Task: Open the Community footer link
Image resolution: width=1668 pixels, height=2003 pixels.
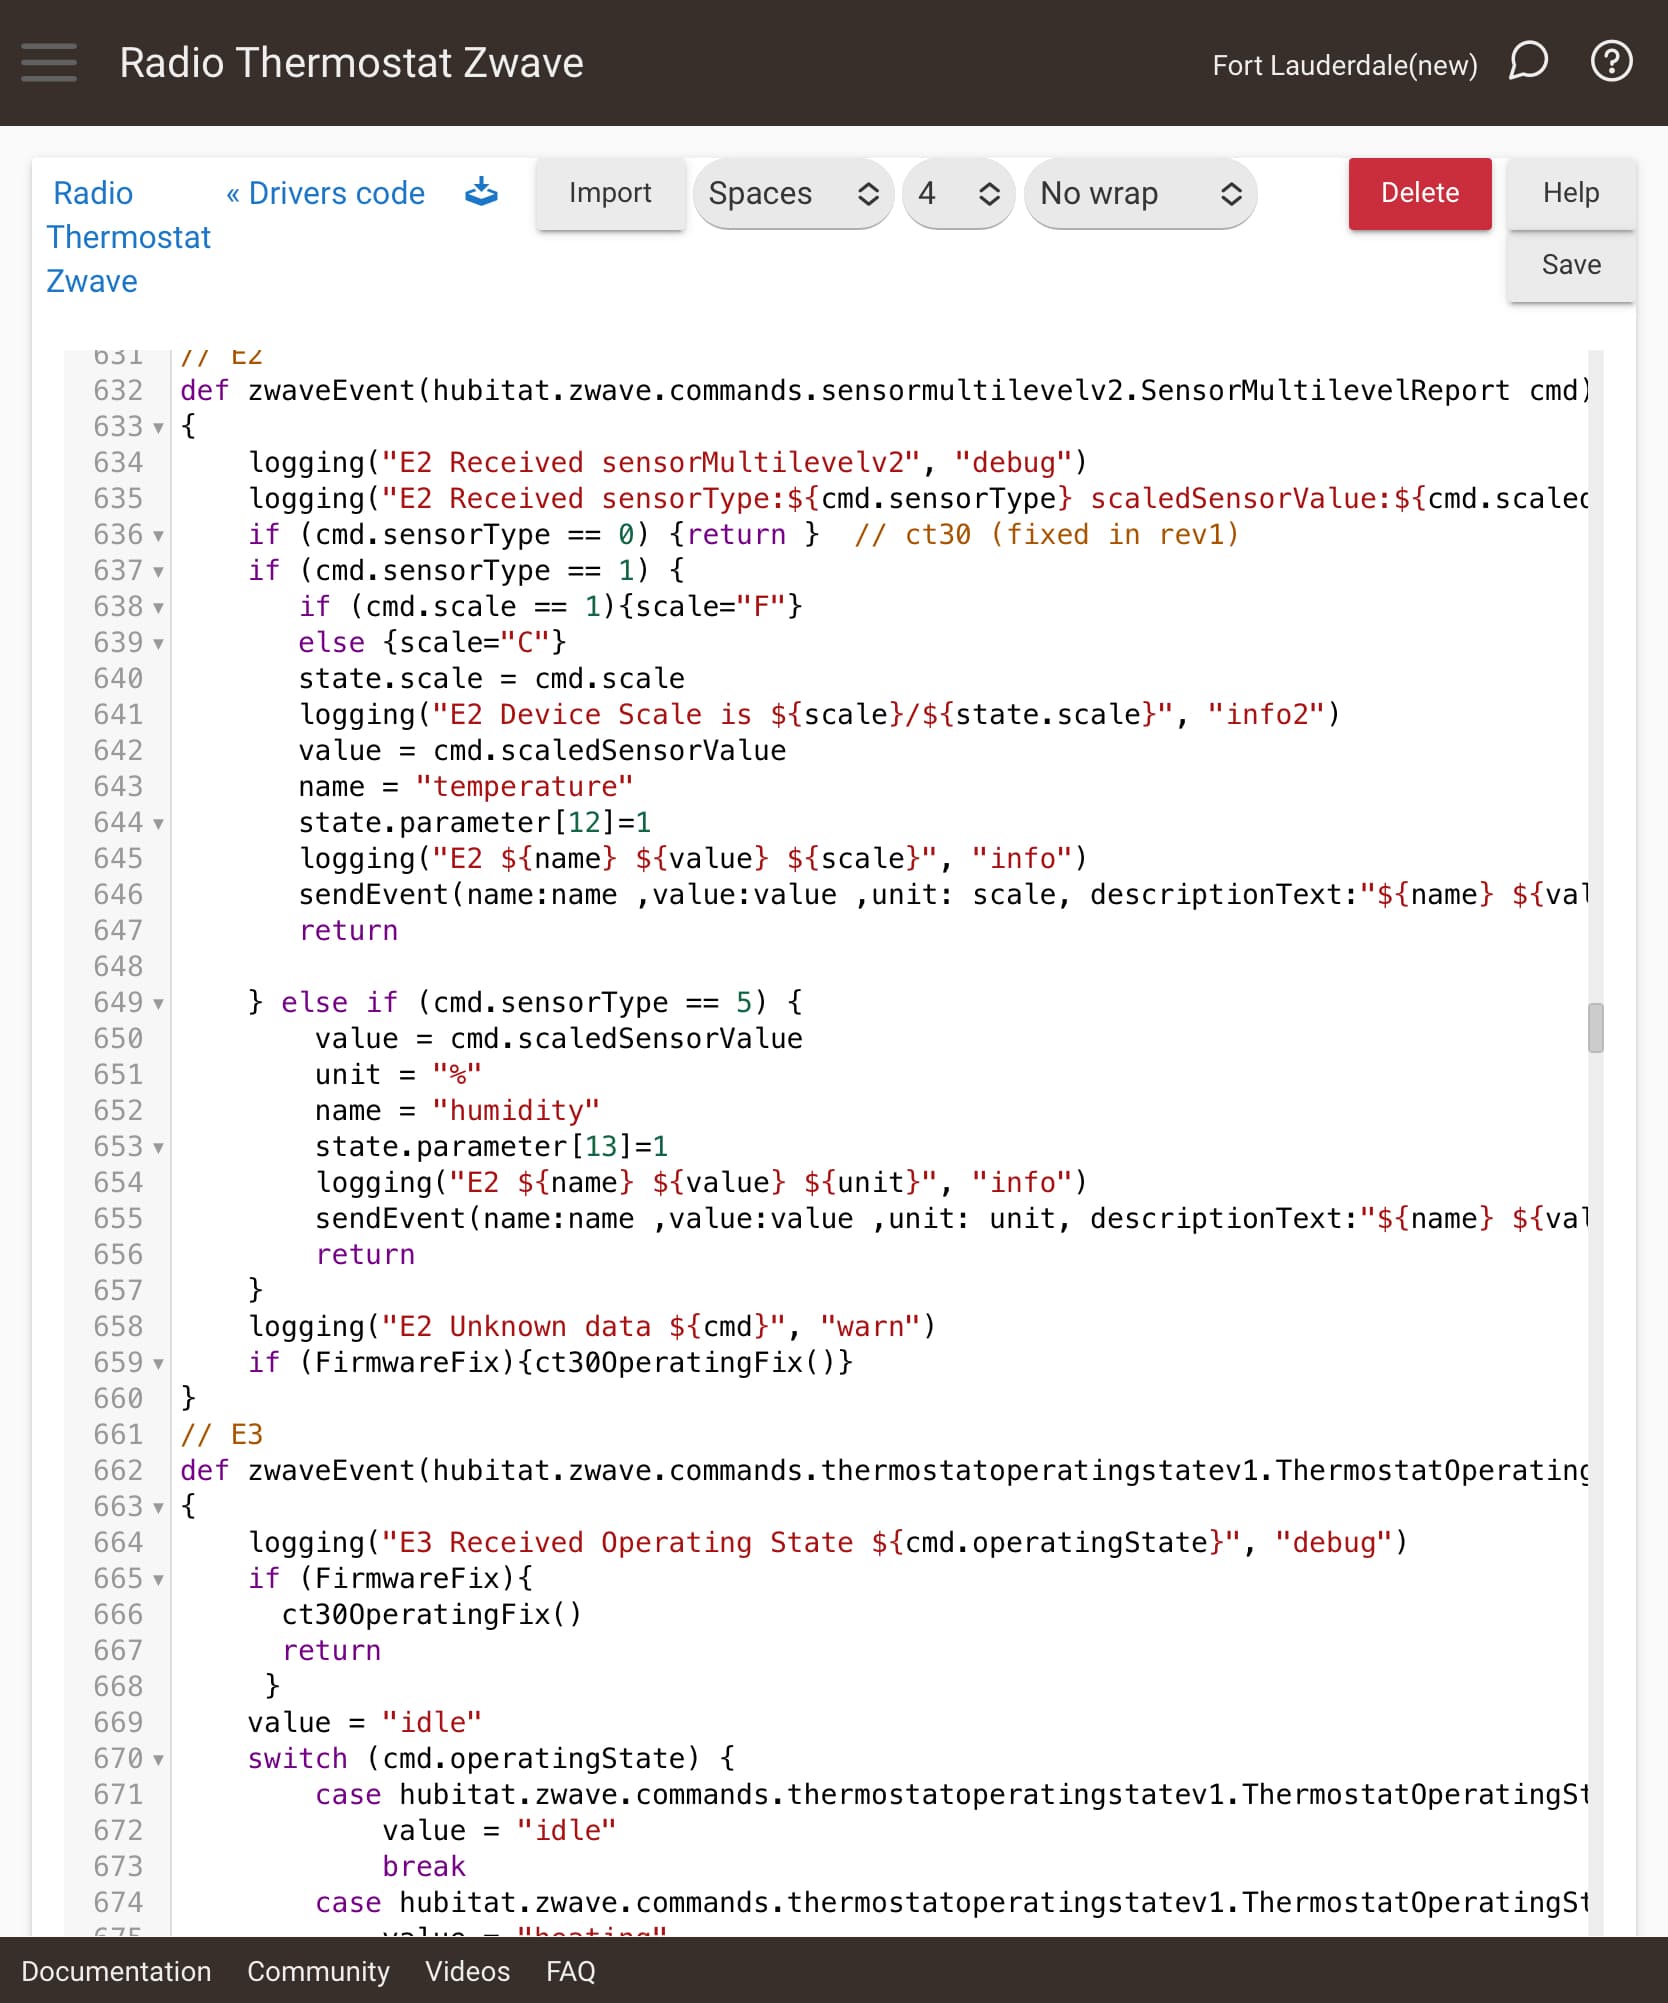Action: [x=318, y=1971]
